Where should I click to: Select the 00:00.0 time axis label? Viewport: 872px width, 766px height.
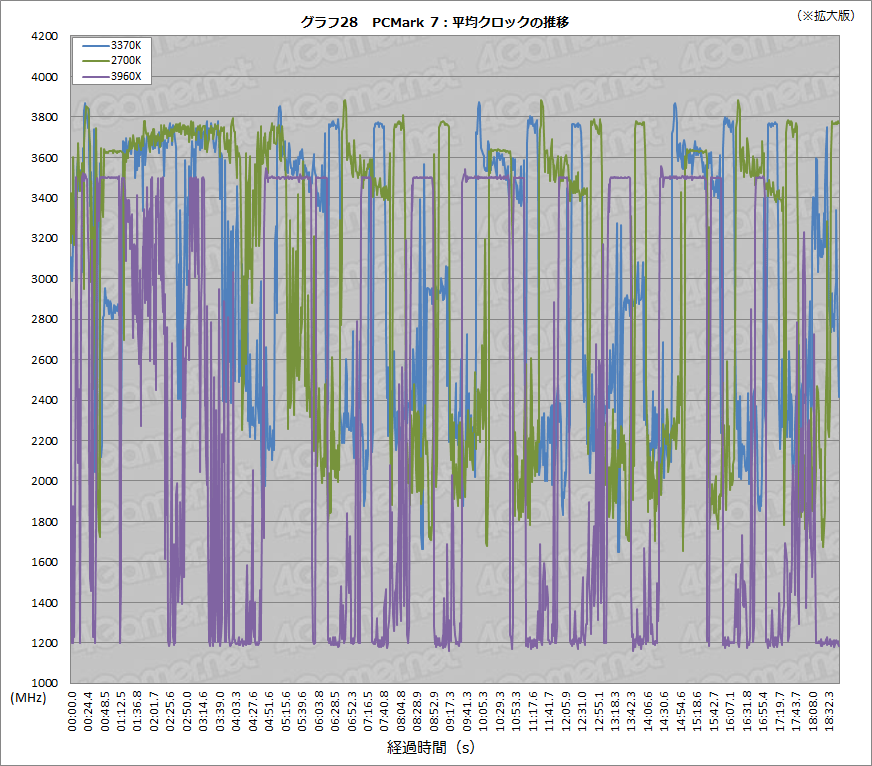pyautogui.click(x=72, y=710)
